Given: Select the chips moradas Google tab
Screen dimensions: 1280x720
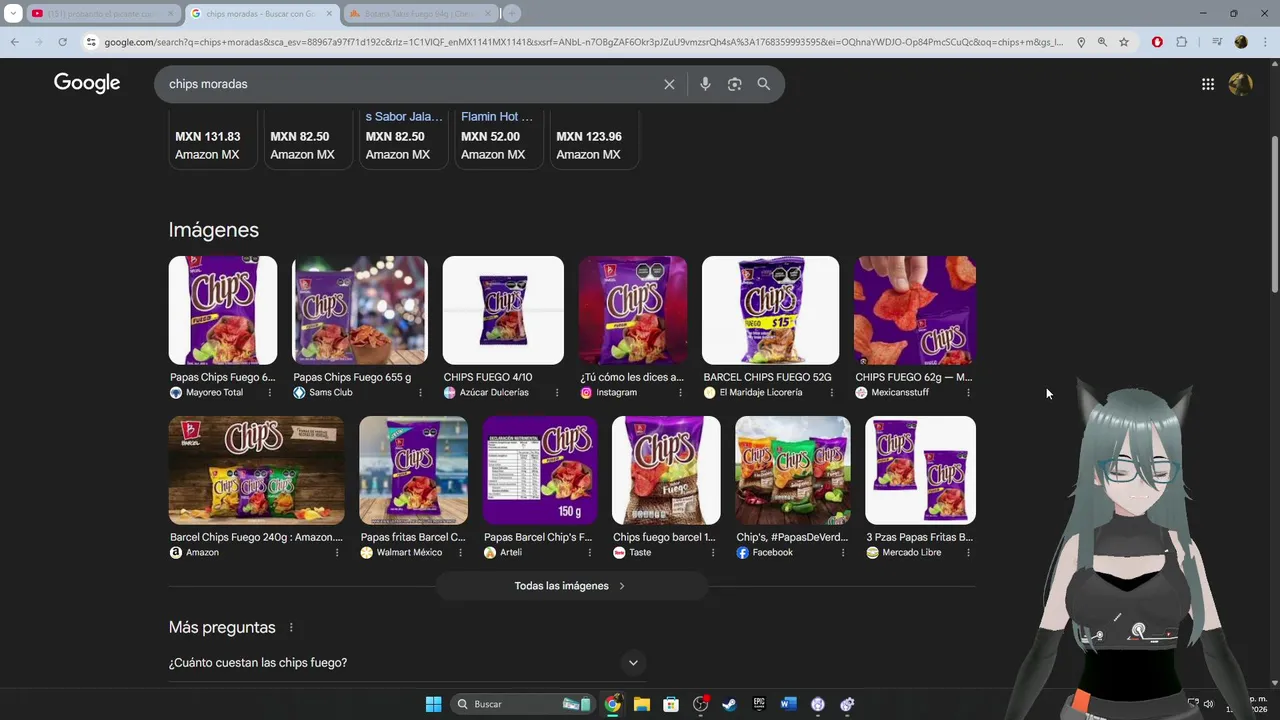Looking at the screenshot, I should 261,14.
